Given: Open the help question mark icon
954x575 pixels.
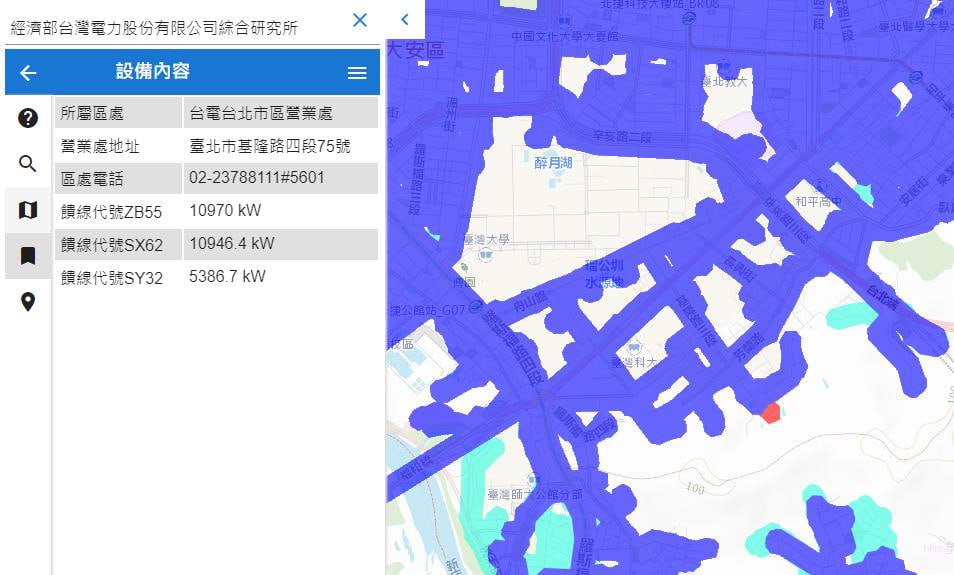Looking at the screenshot, I should click(x=28, y=118).
